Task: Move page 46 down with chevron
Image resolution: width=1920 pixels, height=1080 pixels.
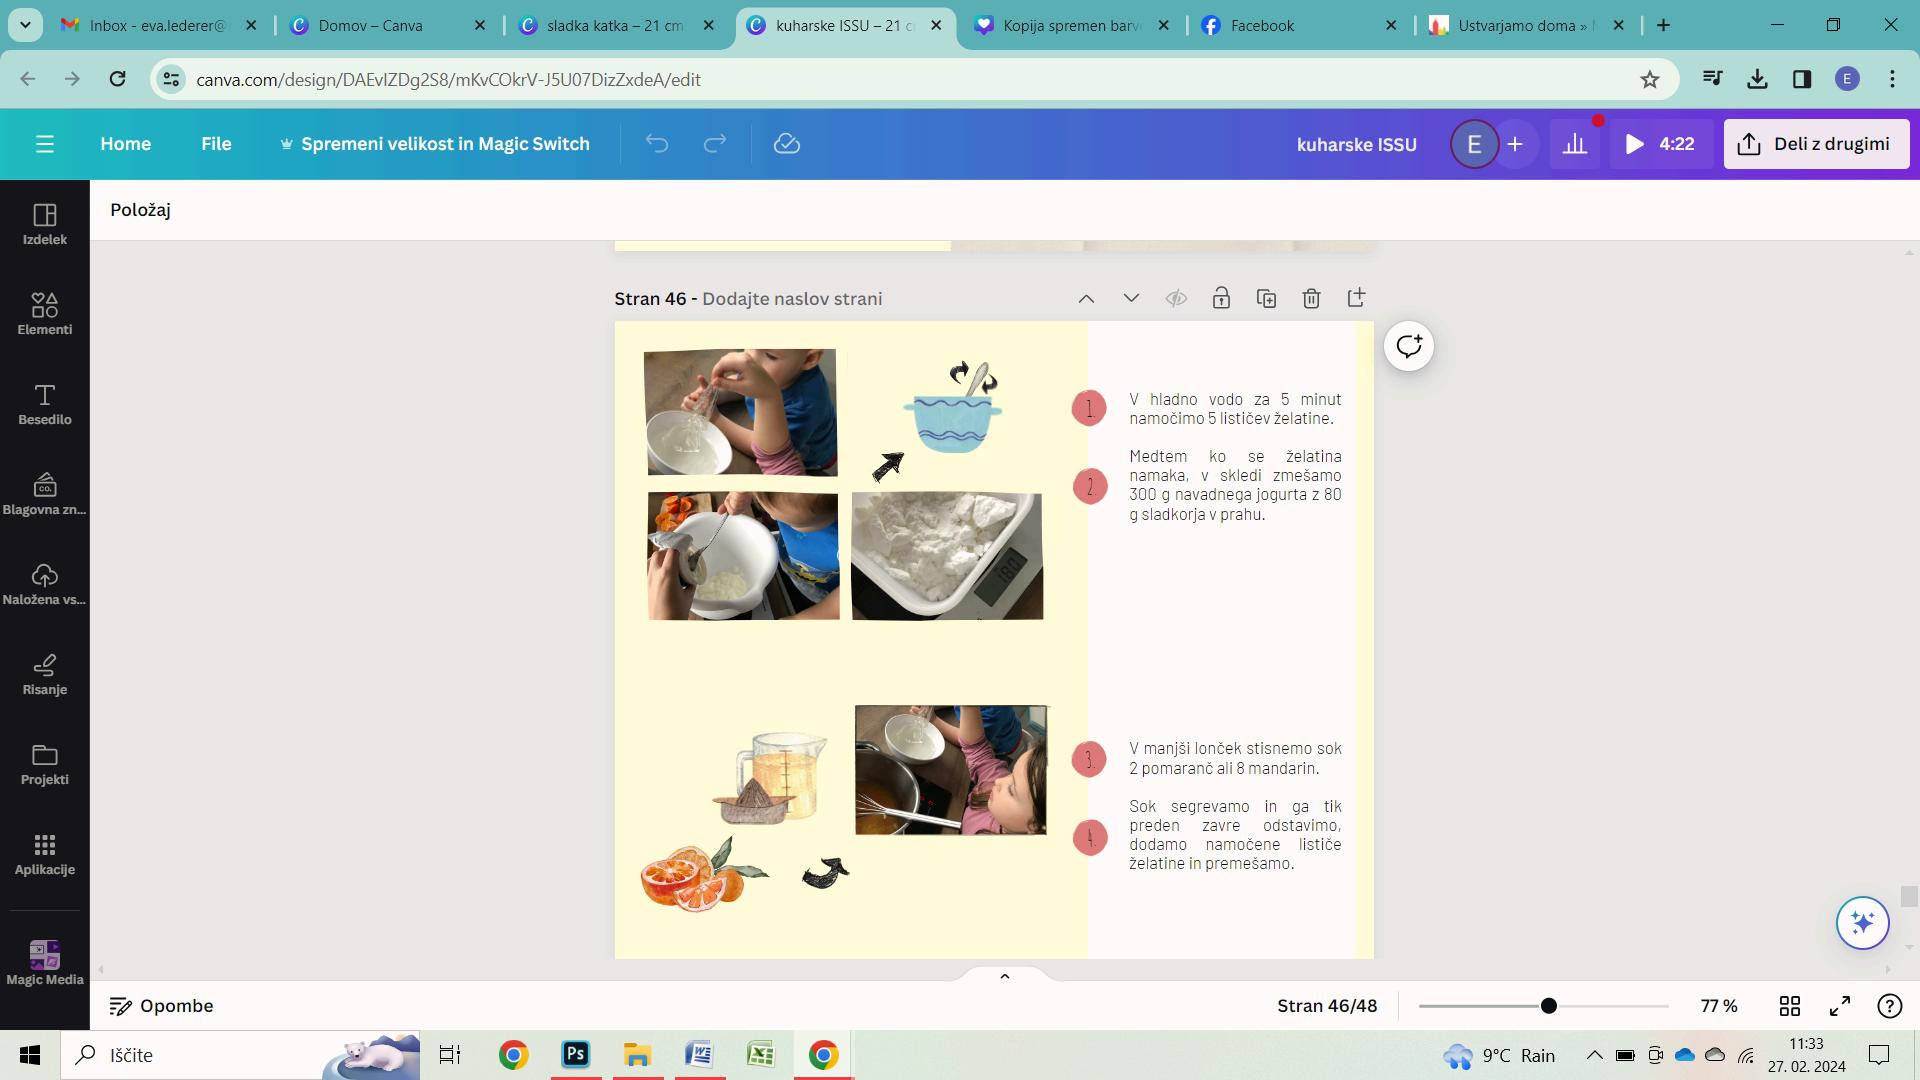Action: (1131, 298)
